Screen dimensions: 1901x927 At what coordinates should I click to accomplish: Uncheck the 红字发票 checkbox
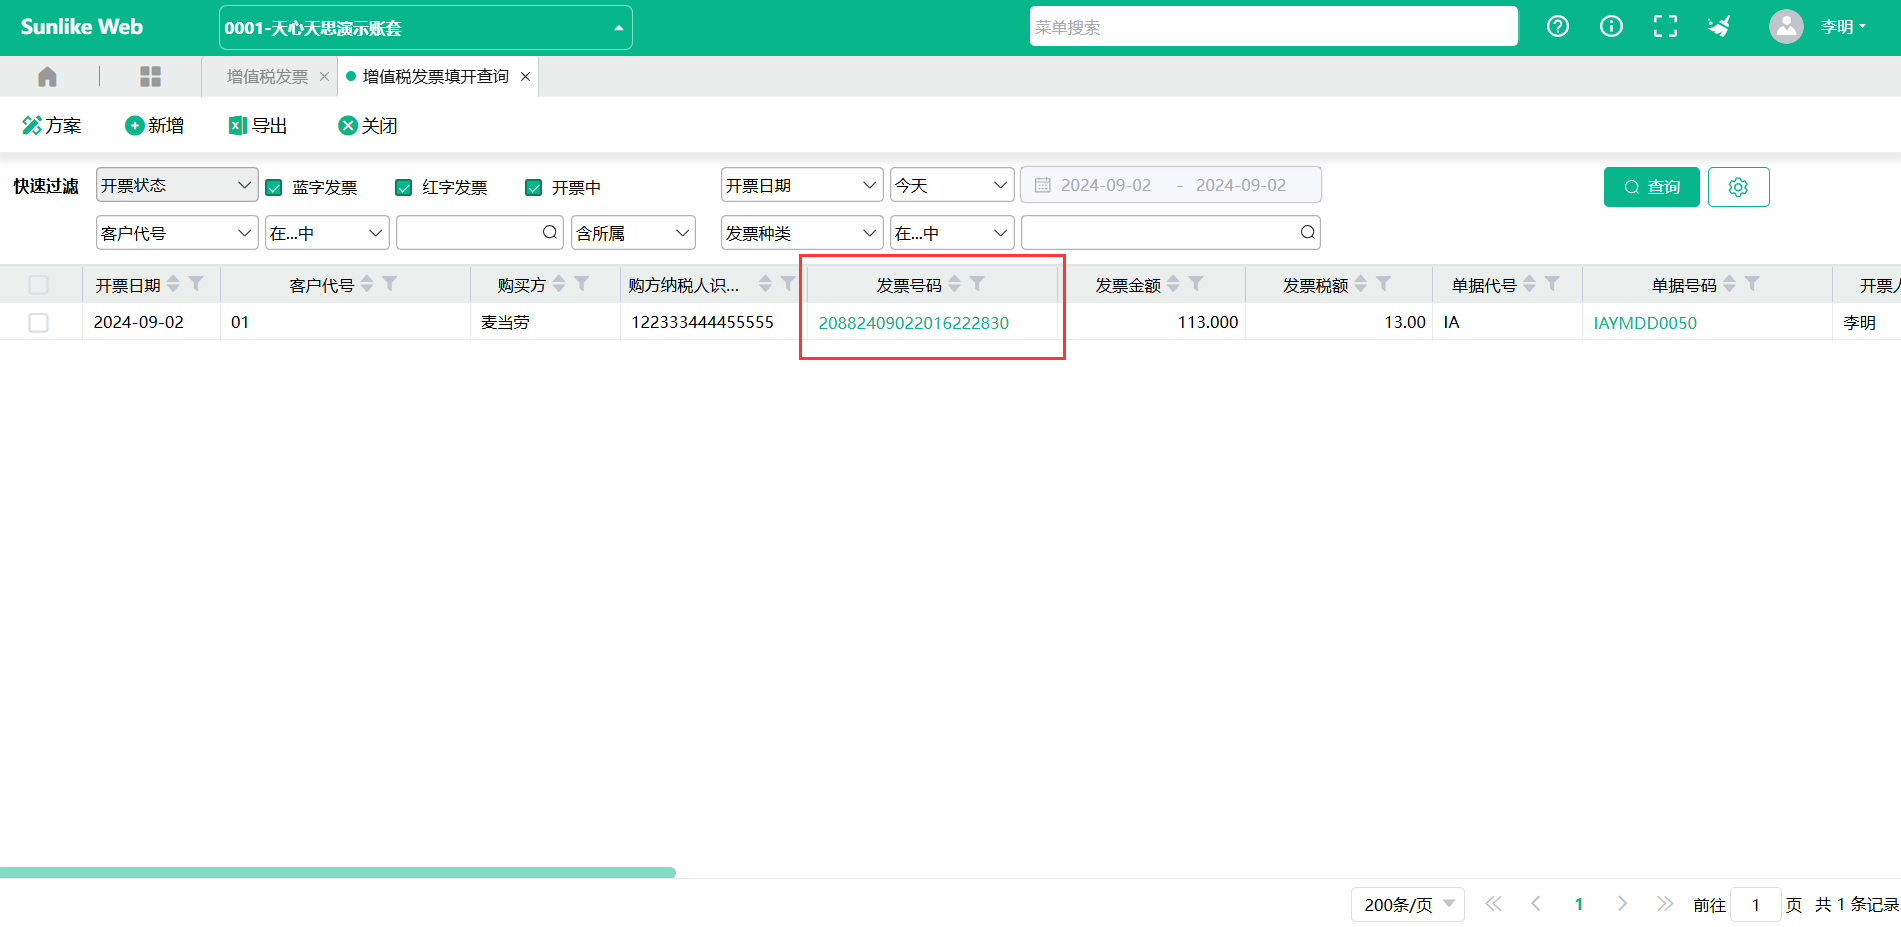pos(404,188)
